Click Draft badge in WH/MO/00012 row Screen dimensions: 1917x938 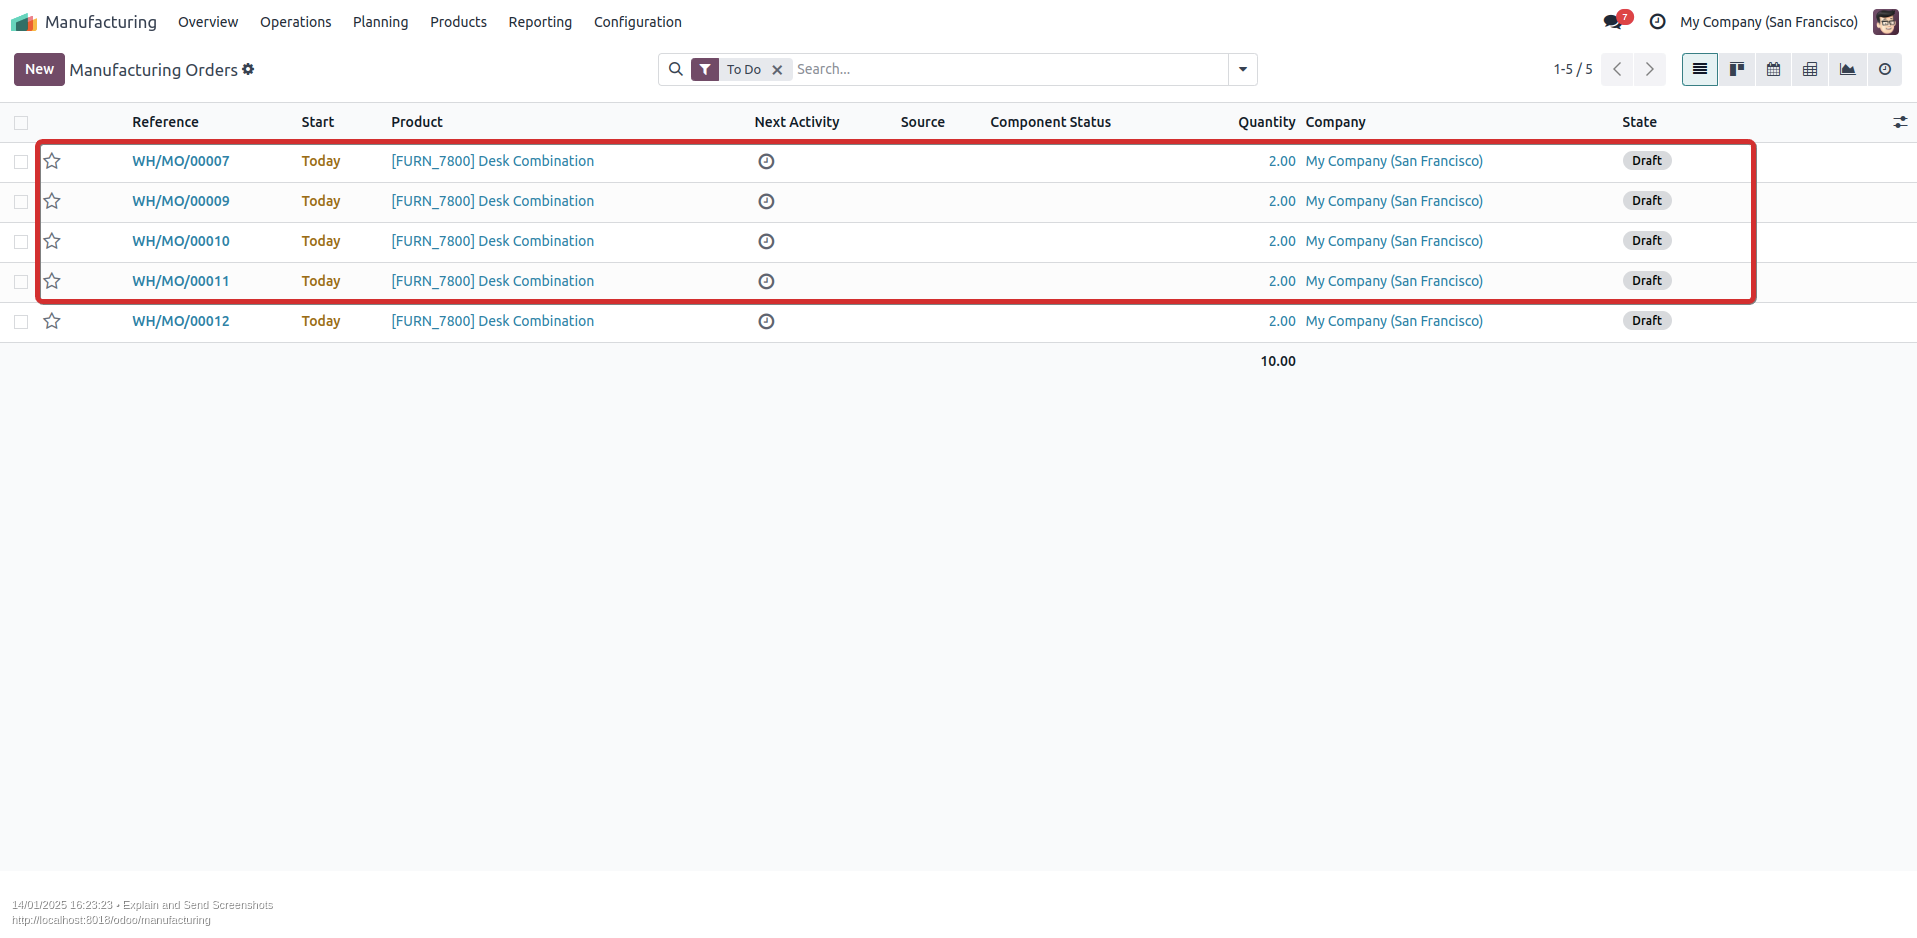pos(1646,321)
